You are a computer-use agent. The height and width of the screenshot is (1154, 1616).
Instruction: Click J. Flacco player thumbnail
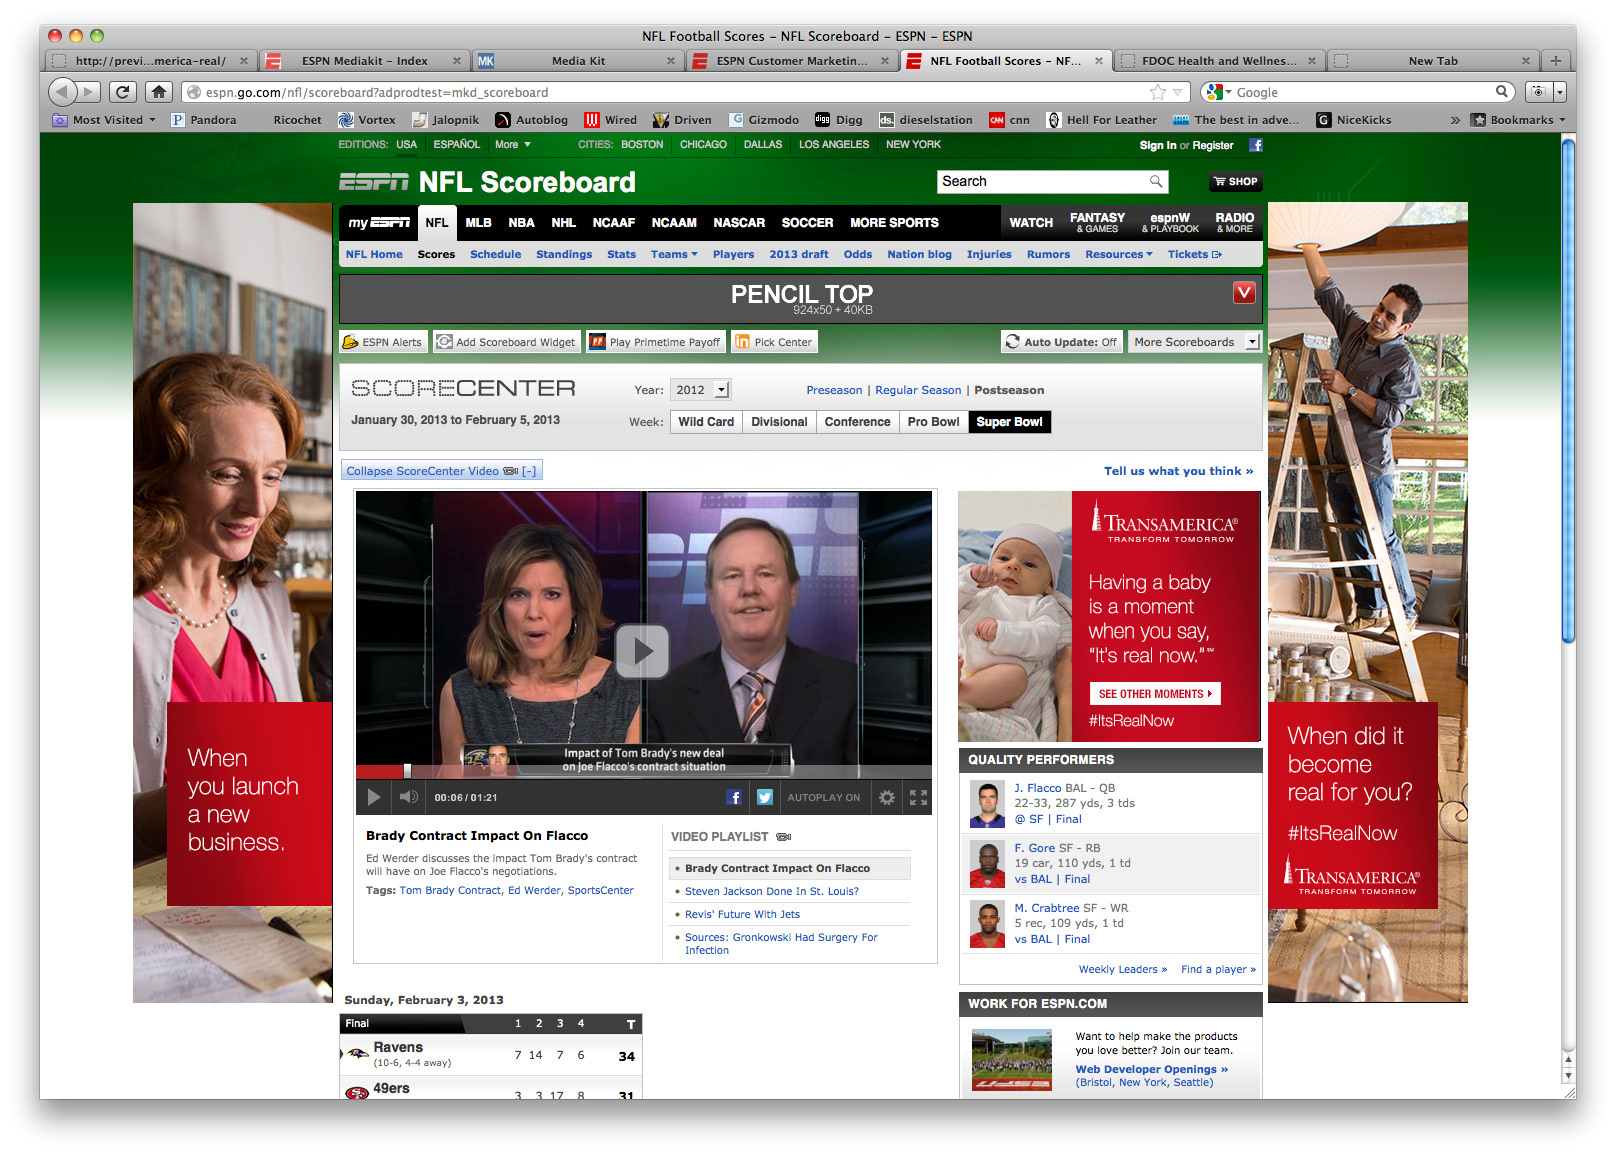(987, 804)
